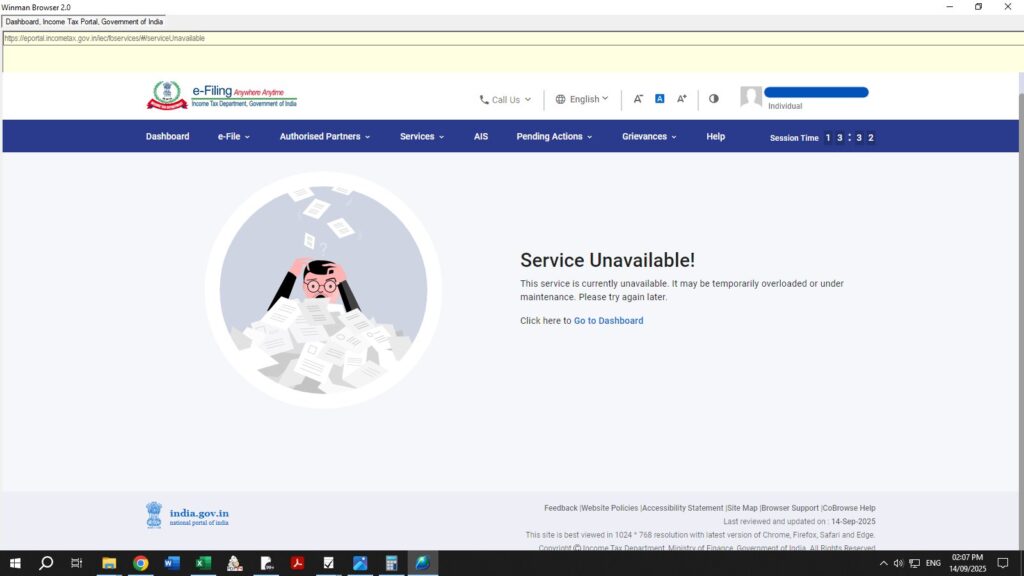Click the india.gov.in national portal logo
The width and height of the screenshot is (1024, 576).
[x=187, y=515]
